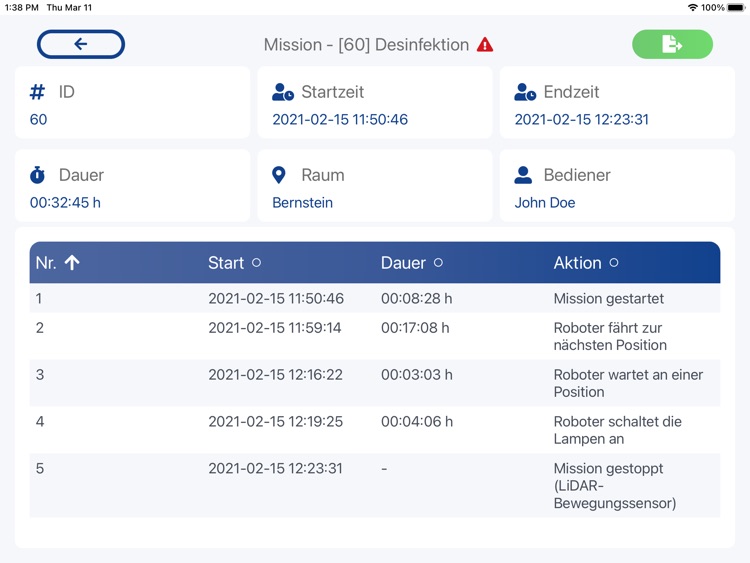
Task: Select 'Roboter wartet an einer Position'
Action: click(x=628, y=383)
